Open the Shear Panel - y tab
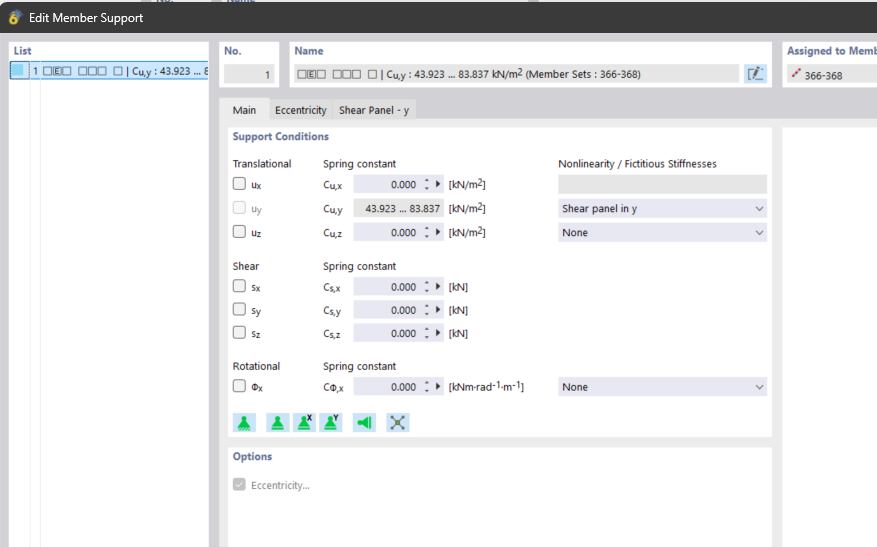This screenshot has width=877, height=547. [373, 110]
